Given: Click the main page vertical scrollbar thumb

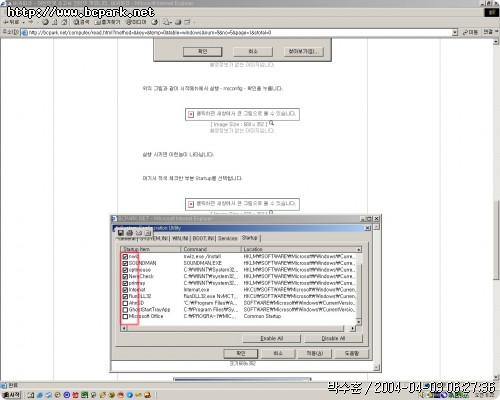Looking at the screenshot, I should pyautogui.click(x=497, y=239).
